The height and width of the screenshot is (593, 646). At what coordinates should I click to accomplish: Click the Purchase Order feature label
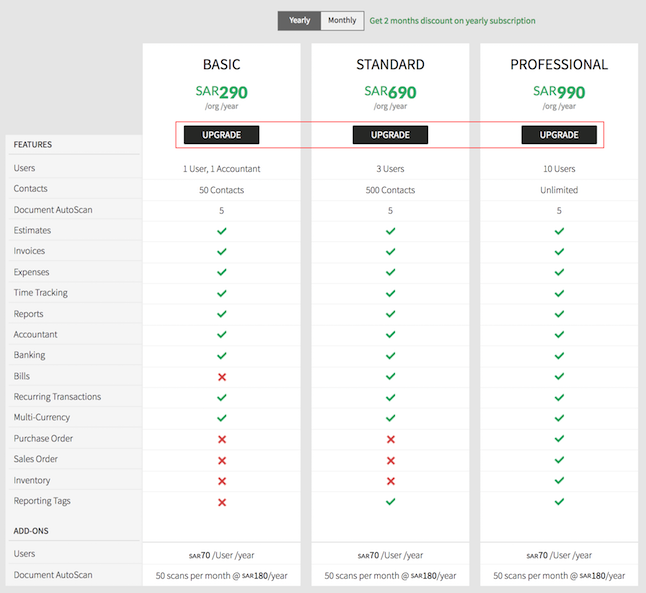click(43, 438)
